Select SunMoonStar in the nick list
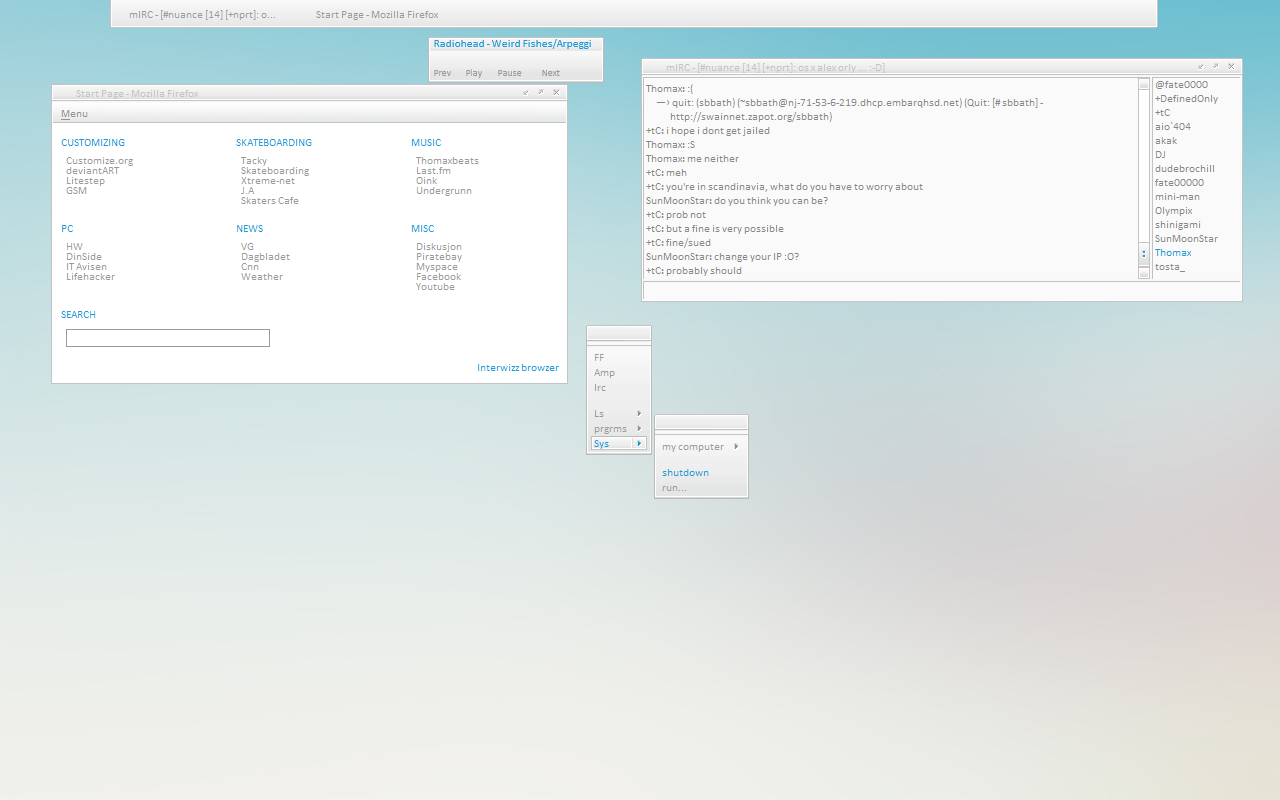The image size is (1280, 800). tap(1186, 239)
